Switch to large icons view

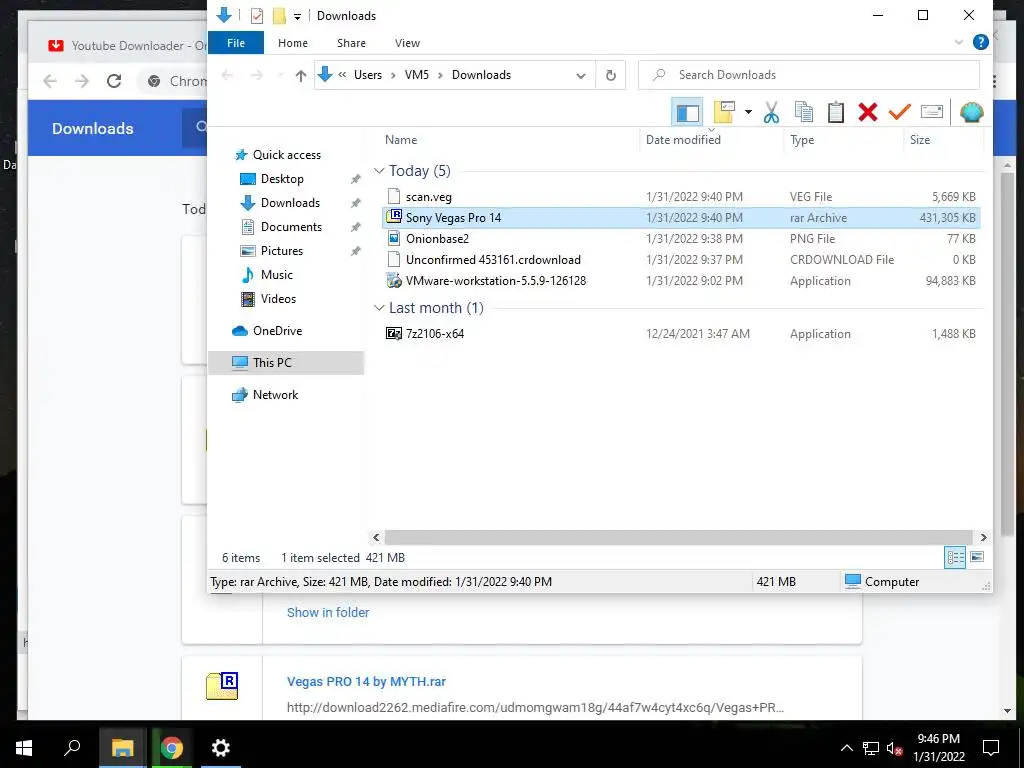click(x=977, y=557)
